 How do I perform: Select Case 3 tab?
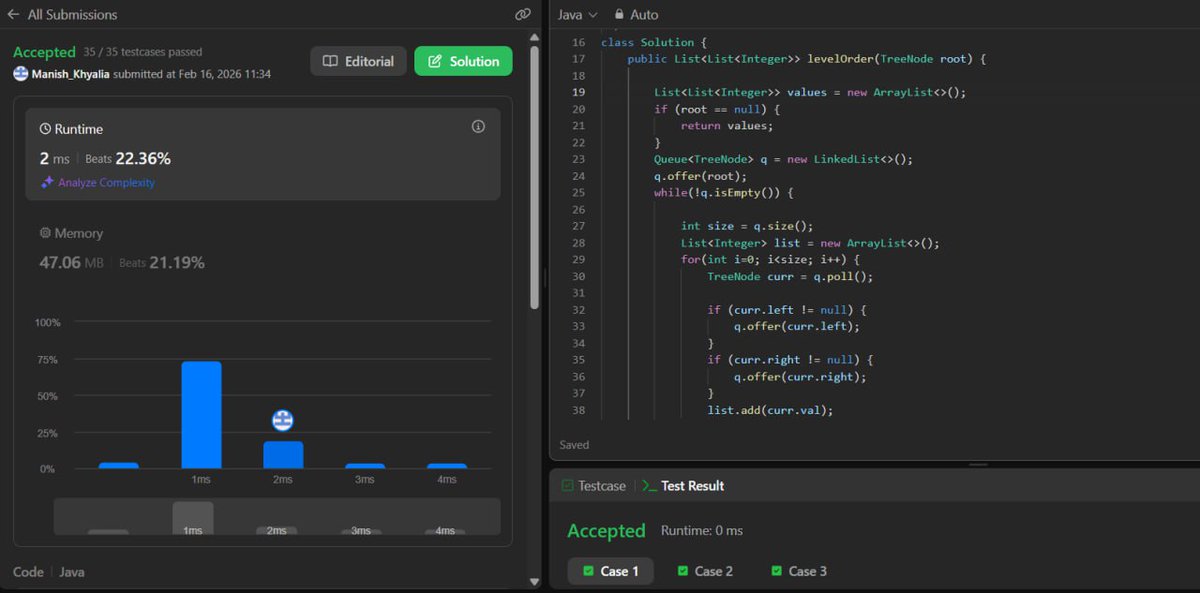click(799, 571)
